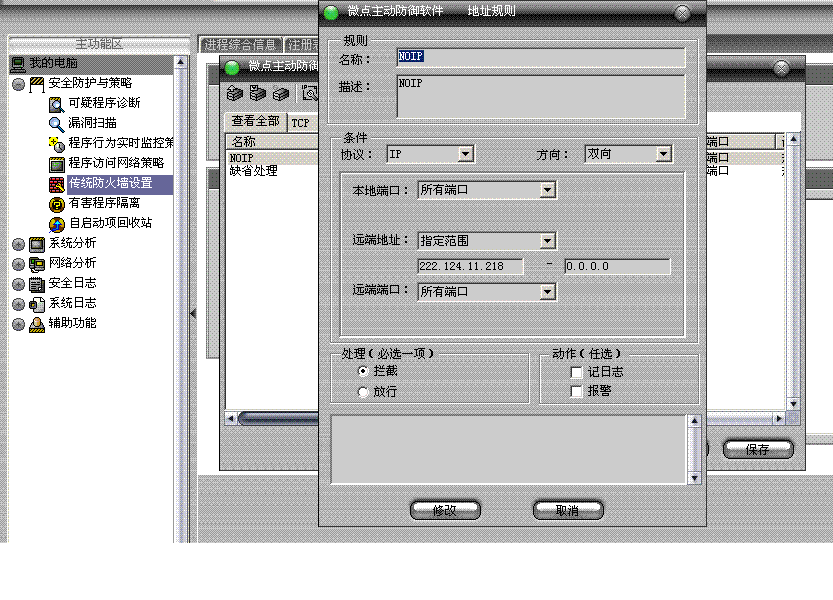The height and width of the screenshot is (600, 833).
Task: Open the 远端端口 dropdown
Action: 547,292
